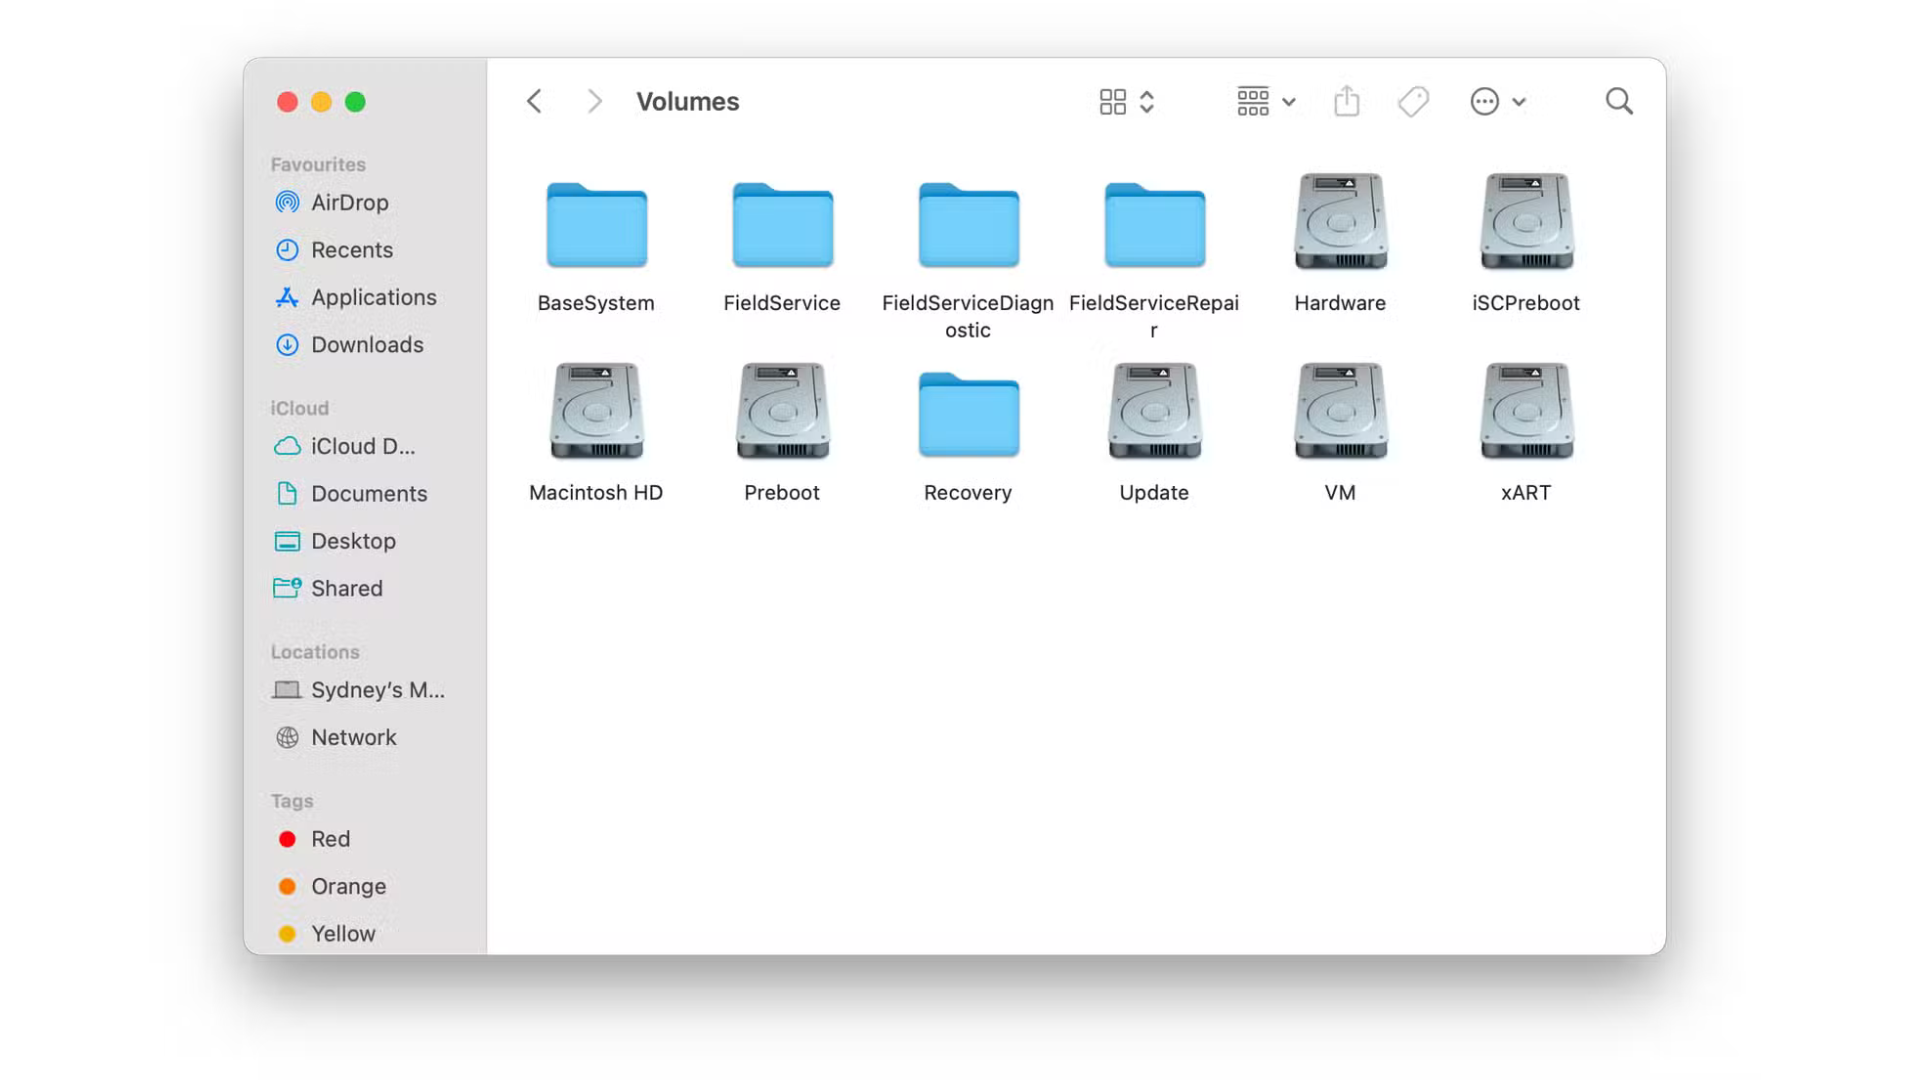1920x1080 pixels.
Task: Filter by the Red tag
Action: coord(330,839)
